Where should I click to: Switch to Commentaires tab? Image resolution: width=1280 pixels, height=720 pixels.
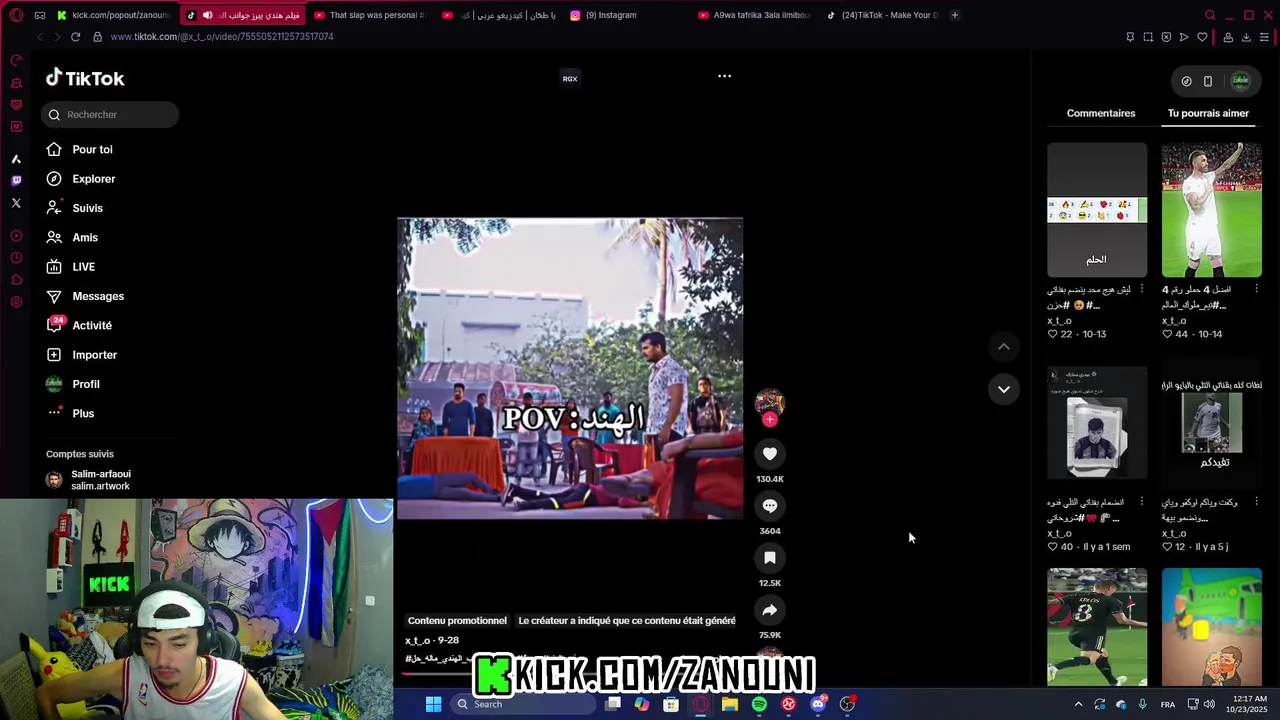[x=1101, y=113]
